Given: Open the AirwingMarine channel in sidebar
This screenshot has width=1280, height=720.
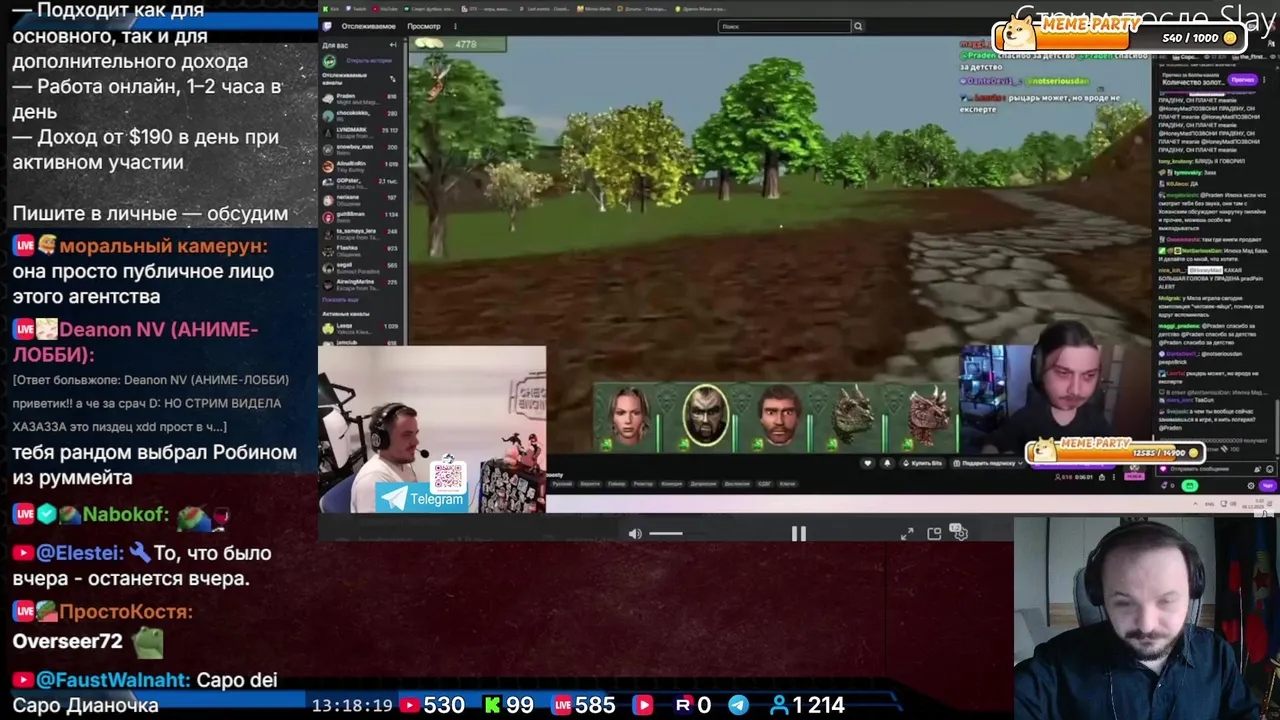Looking at the screenshot, I should [x=362, y=285].
